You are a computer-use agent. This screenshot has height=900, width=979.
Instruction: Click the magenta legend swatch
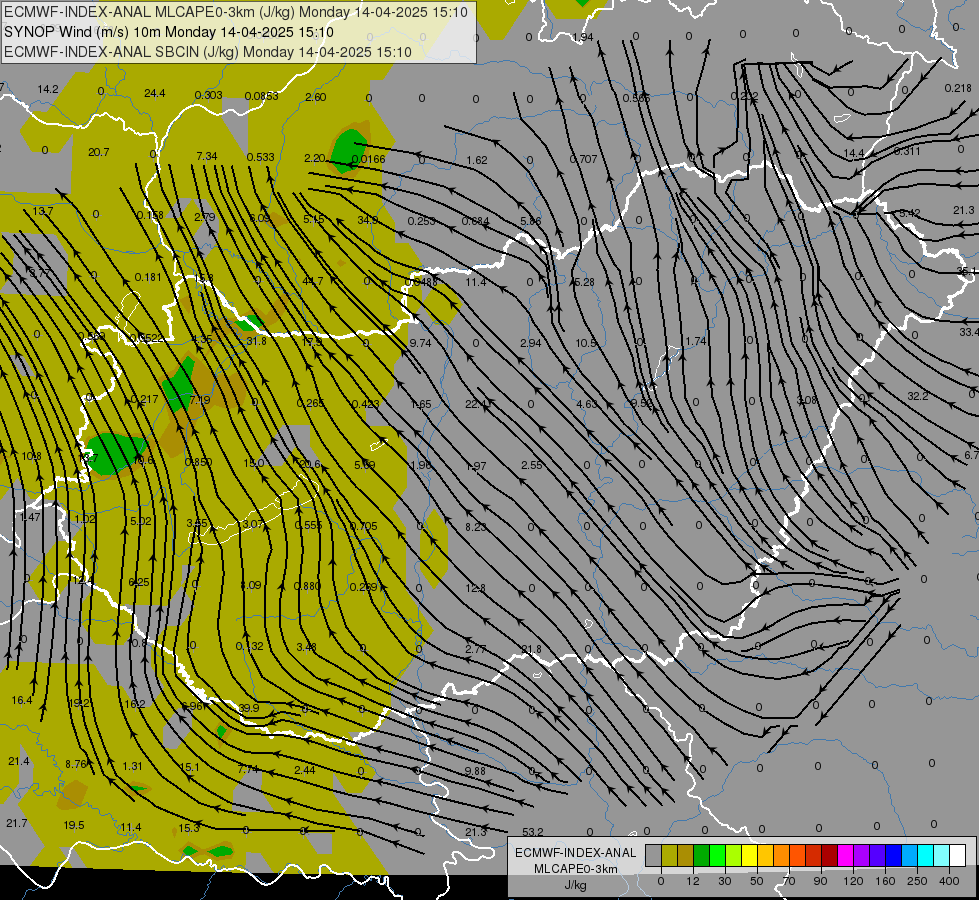coord(845,855)
